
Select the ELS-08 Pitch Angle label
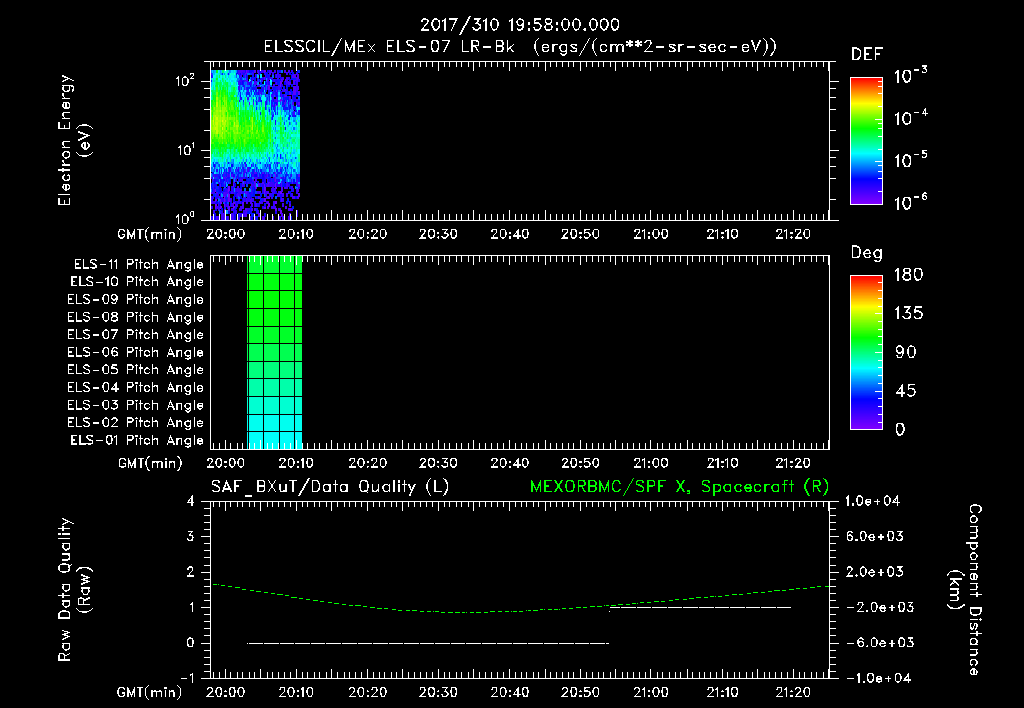click(135, 317)
